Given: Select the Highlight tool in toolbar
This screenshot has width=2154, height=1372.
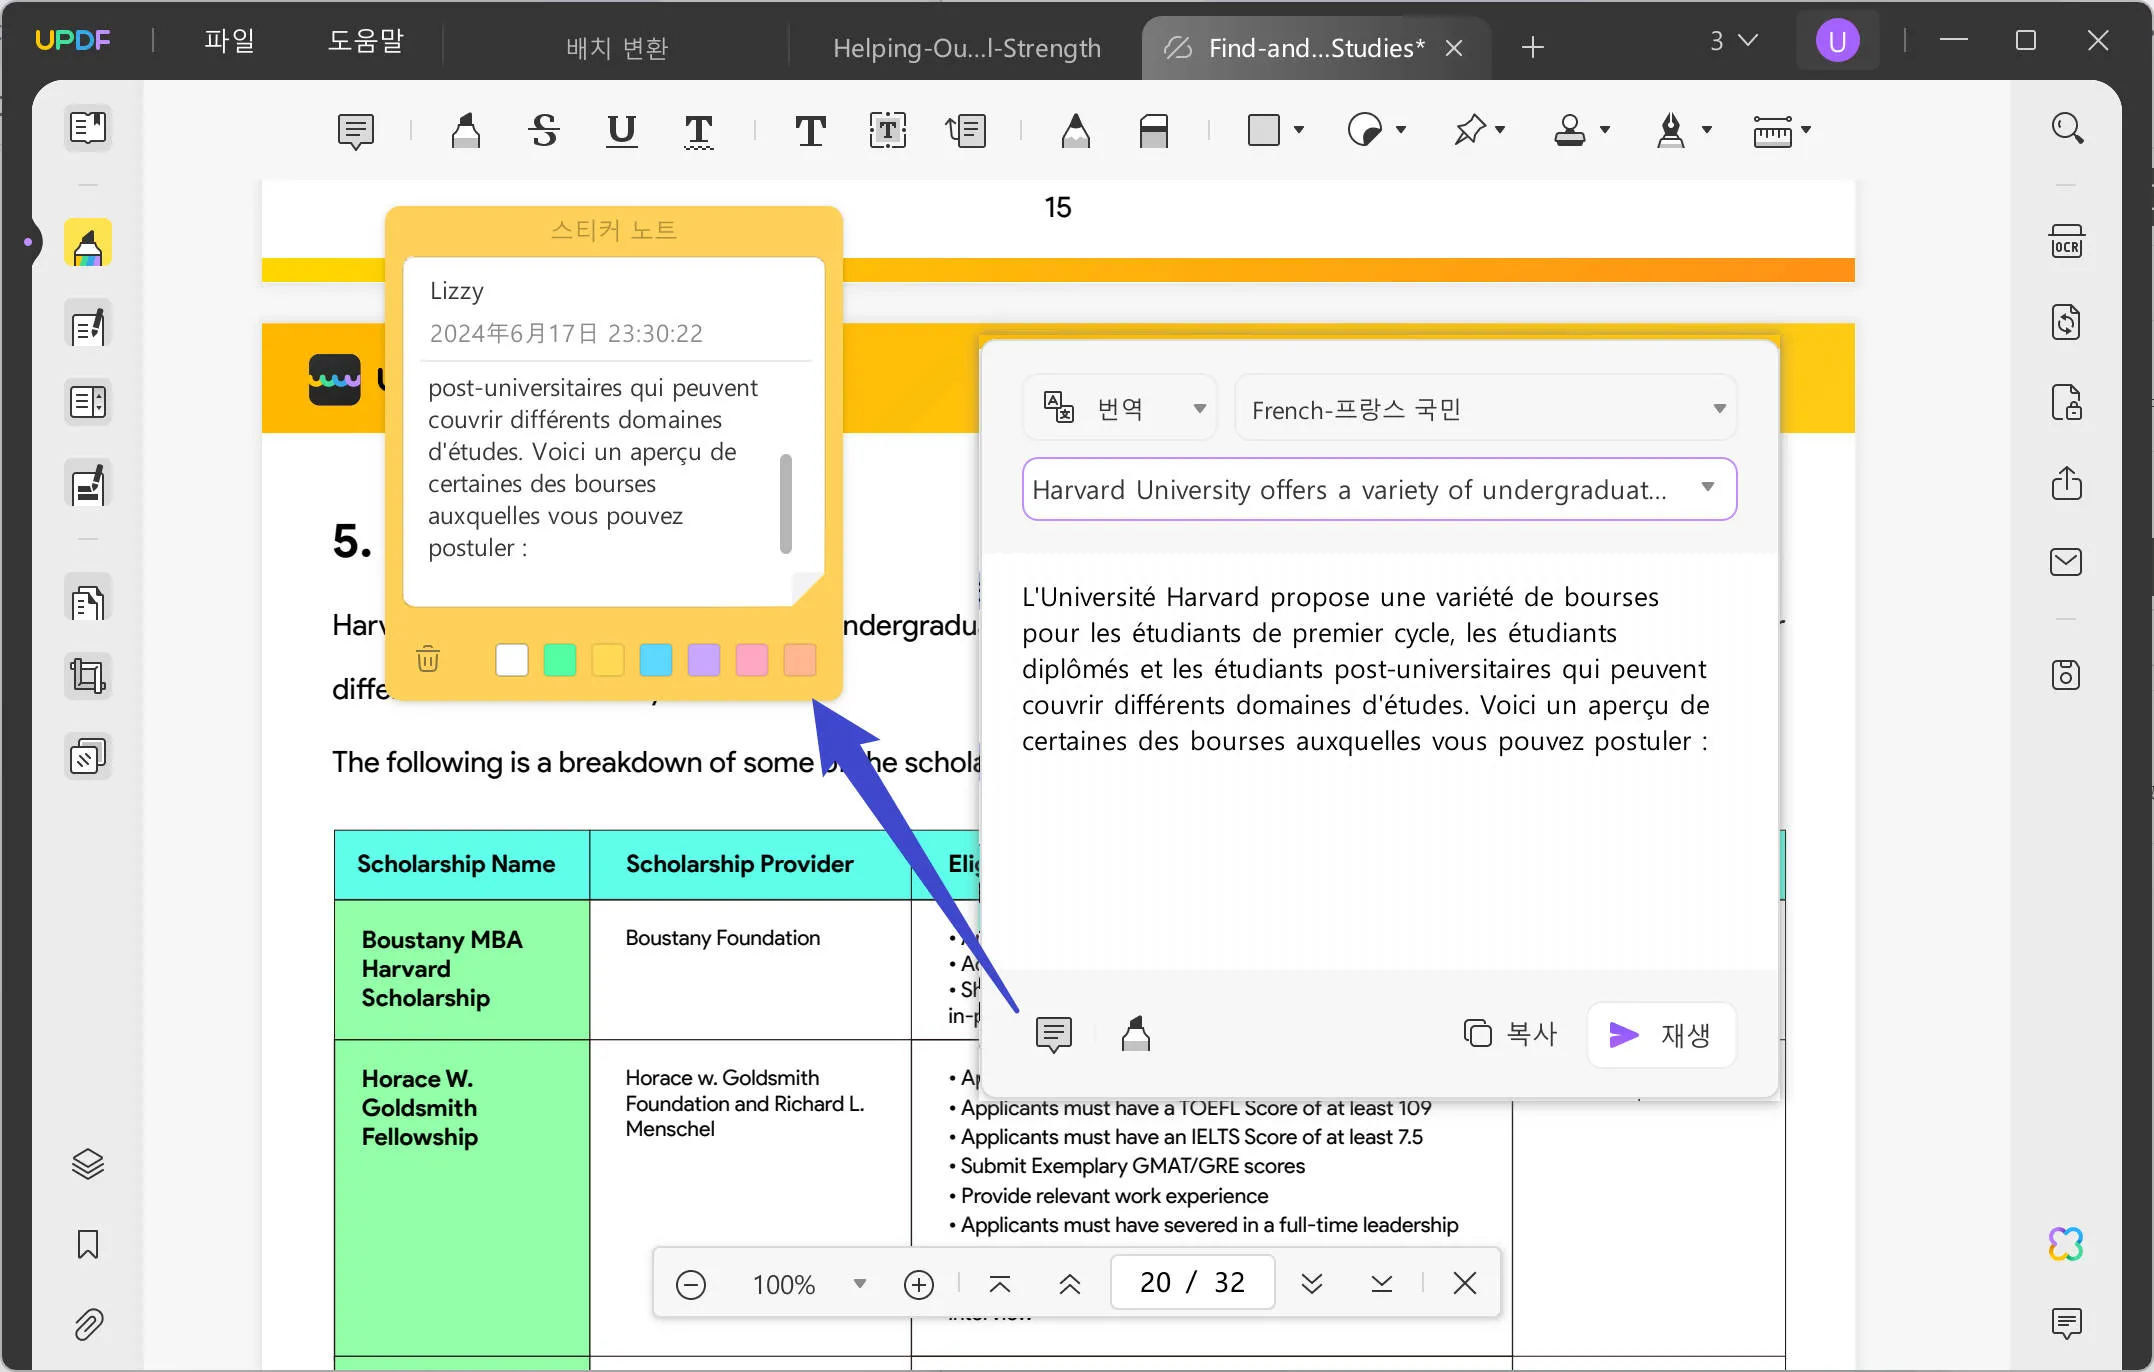Looking at the screenshot, I should tap(466, 131).
